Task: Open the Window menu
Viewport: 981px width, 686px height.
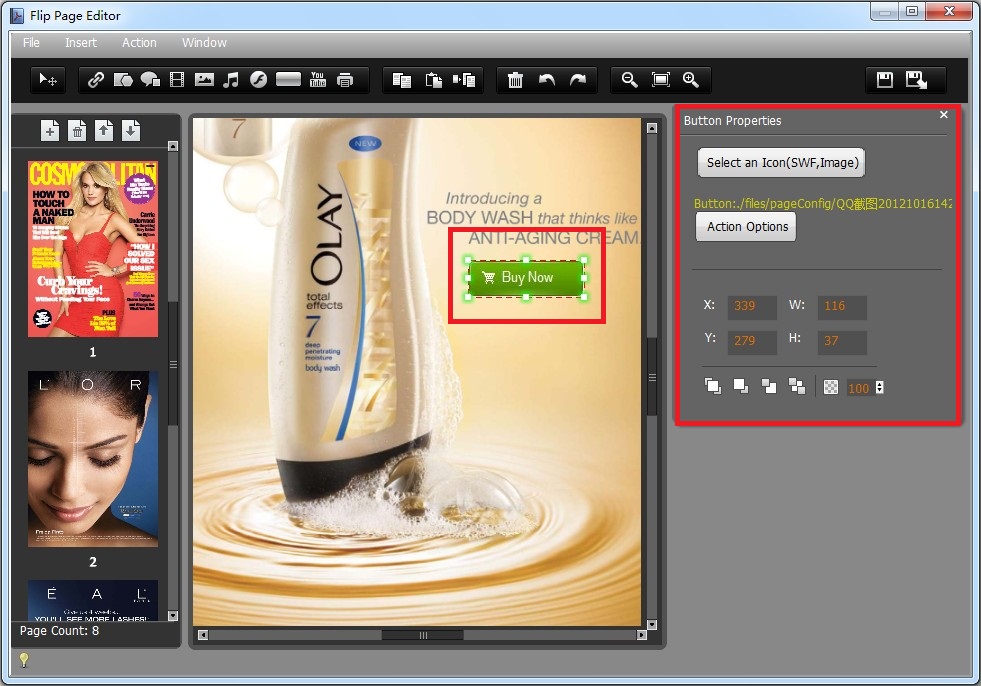Action: 204,43
